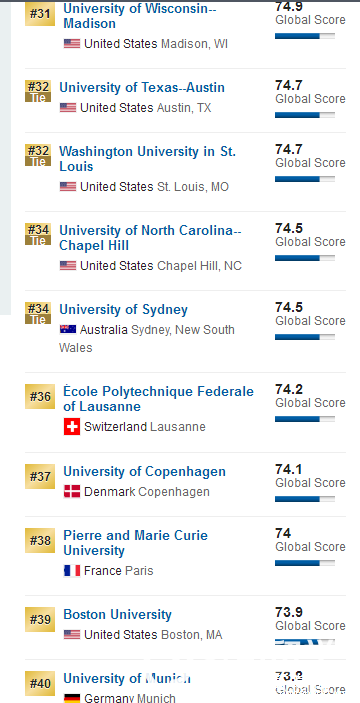Click the Switzerland flag icon
The height and width of the screenshot is (703, 360).
tap(72, 427)
